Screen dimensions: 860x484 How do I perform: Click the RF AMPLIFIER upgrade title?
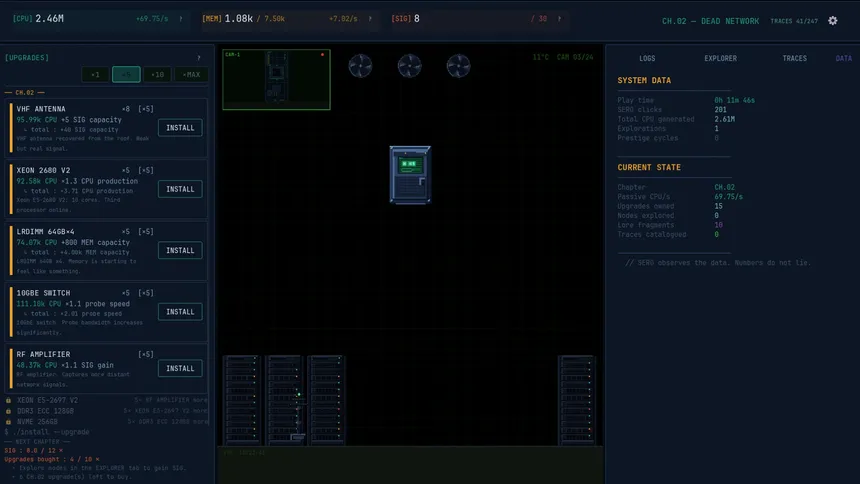click(43, 354)
